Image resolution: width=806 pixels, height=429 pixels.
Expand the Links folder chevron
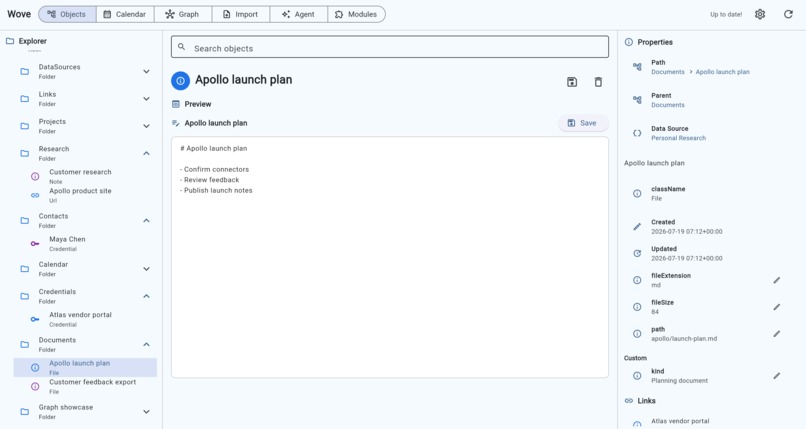pos(146,99)
